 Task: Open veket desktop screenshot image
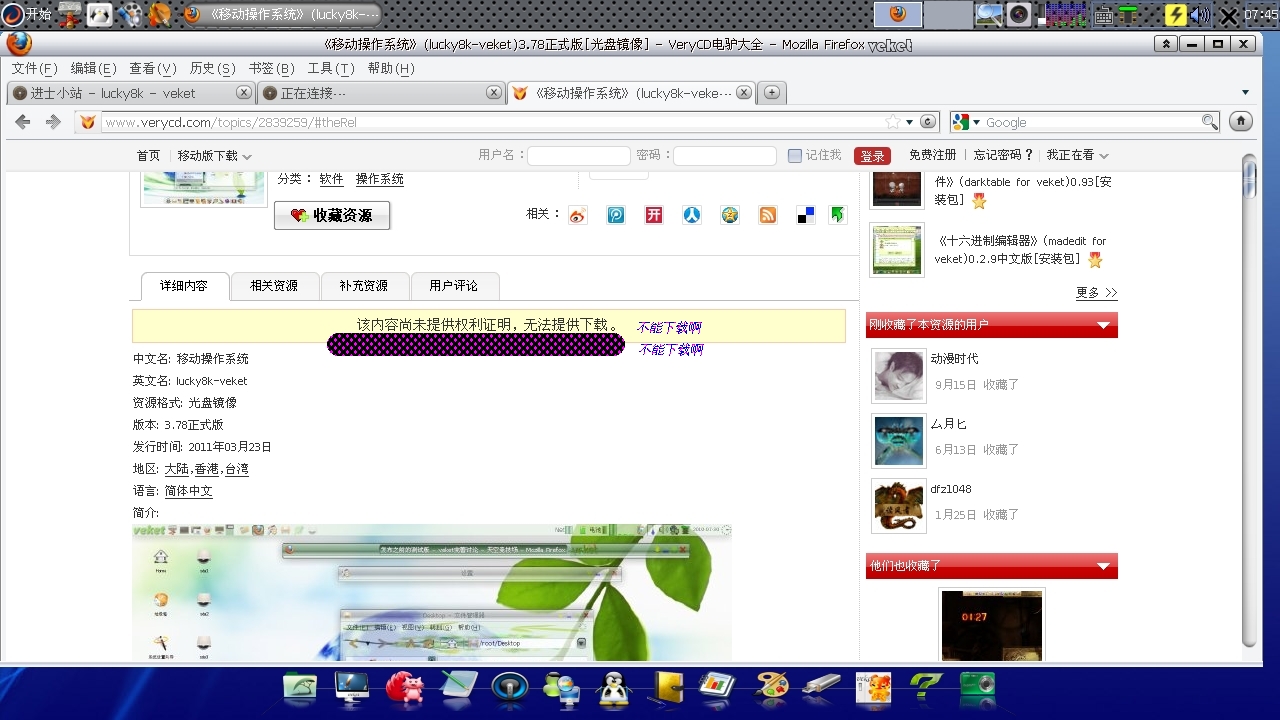click(432, 592)
